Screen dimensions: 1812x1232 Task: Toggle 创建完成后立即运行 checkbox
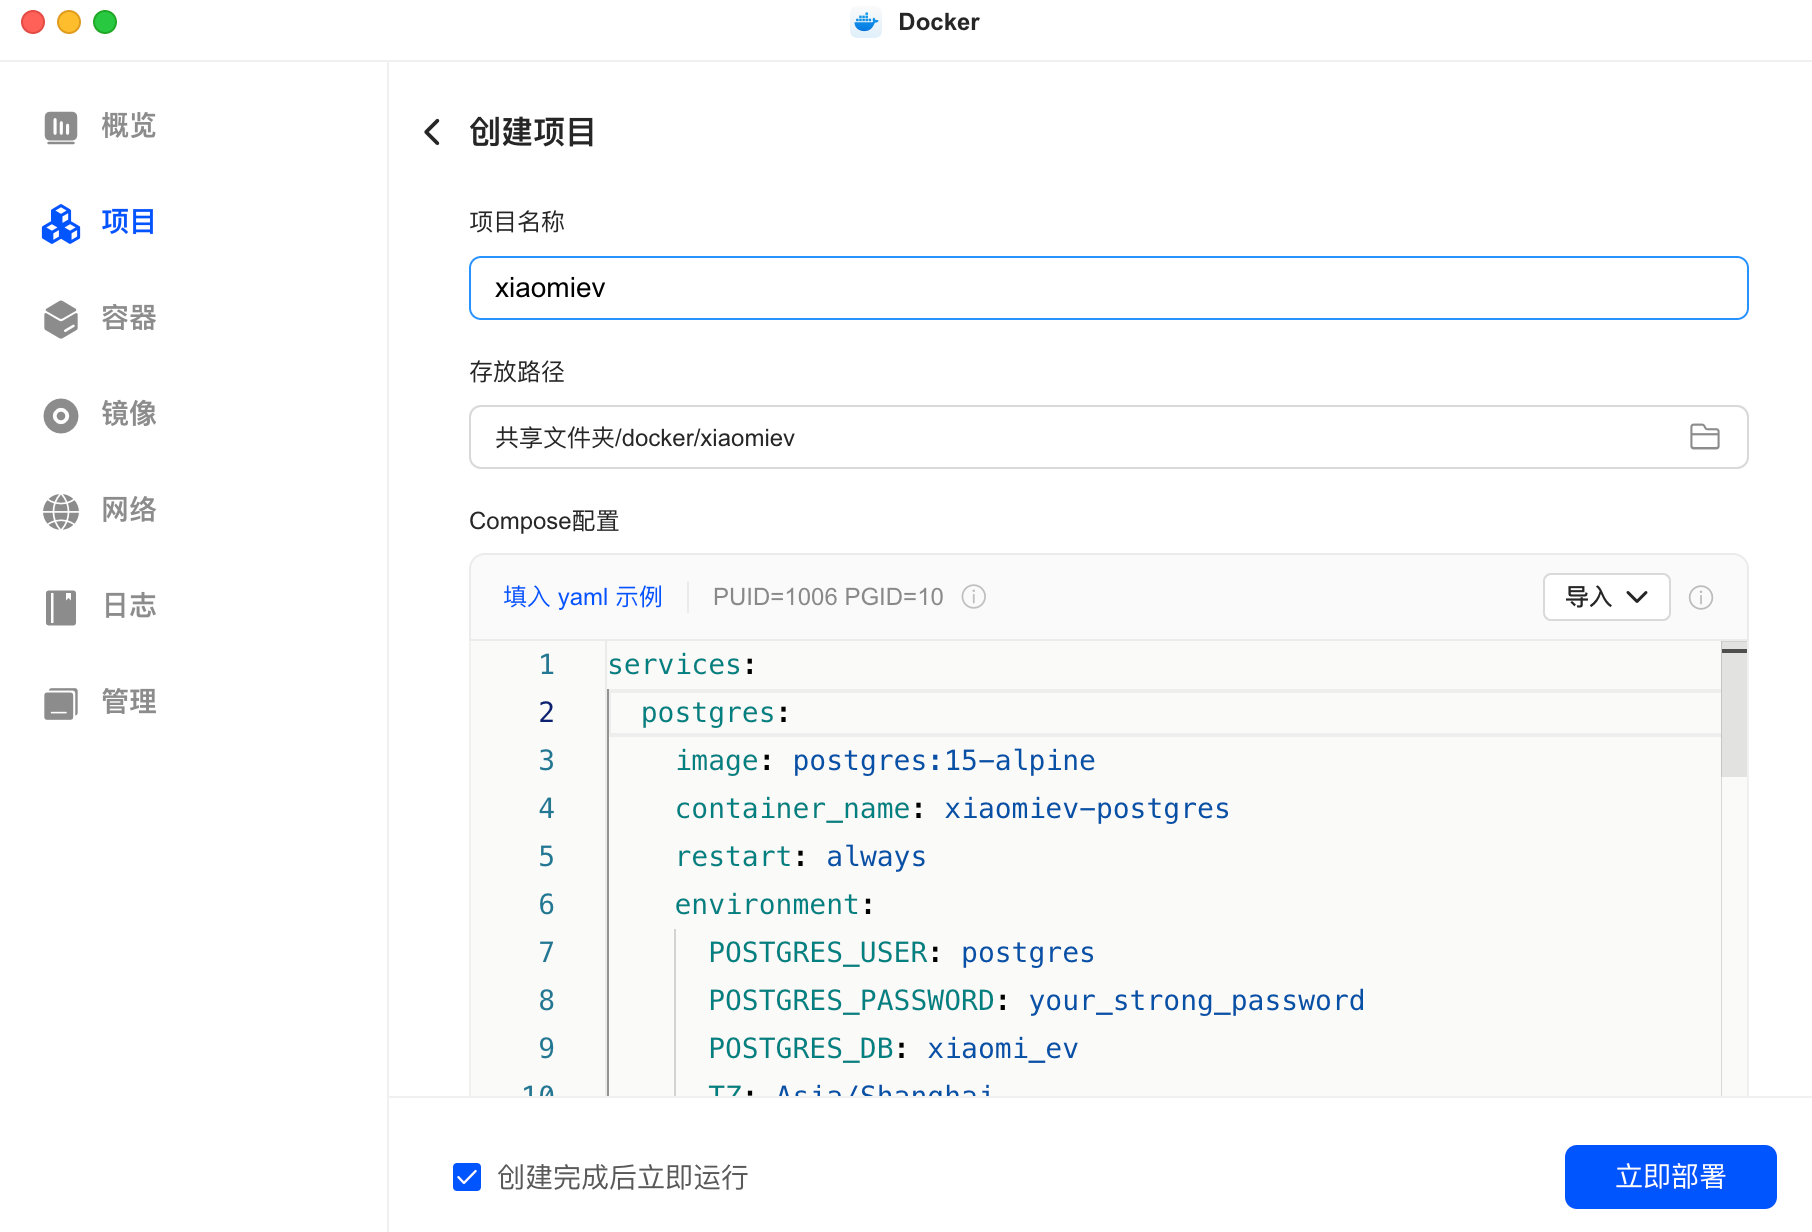pos(467,1177)
